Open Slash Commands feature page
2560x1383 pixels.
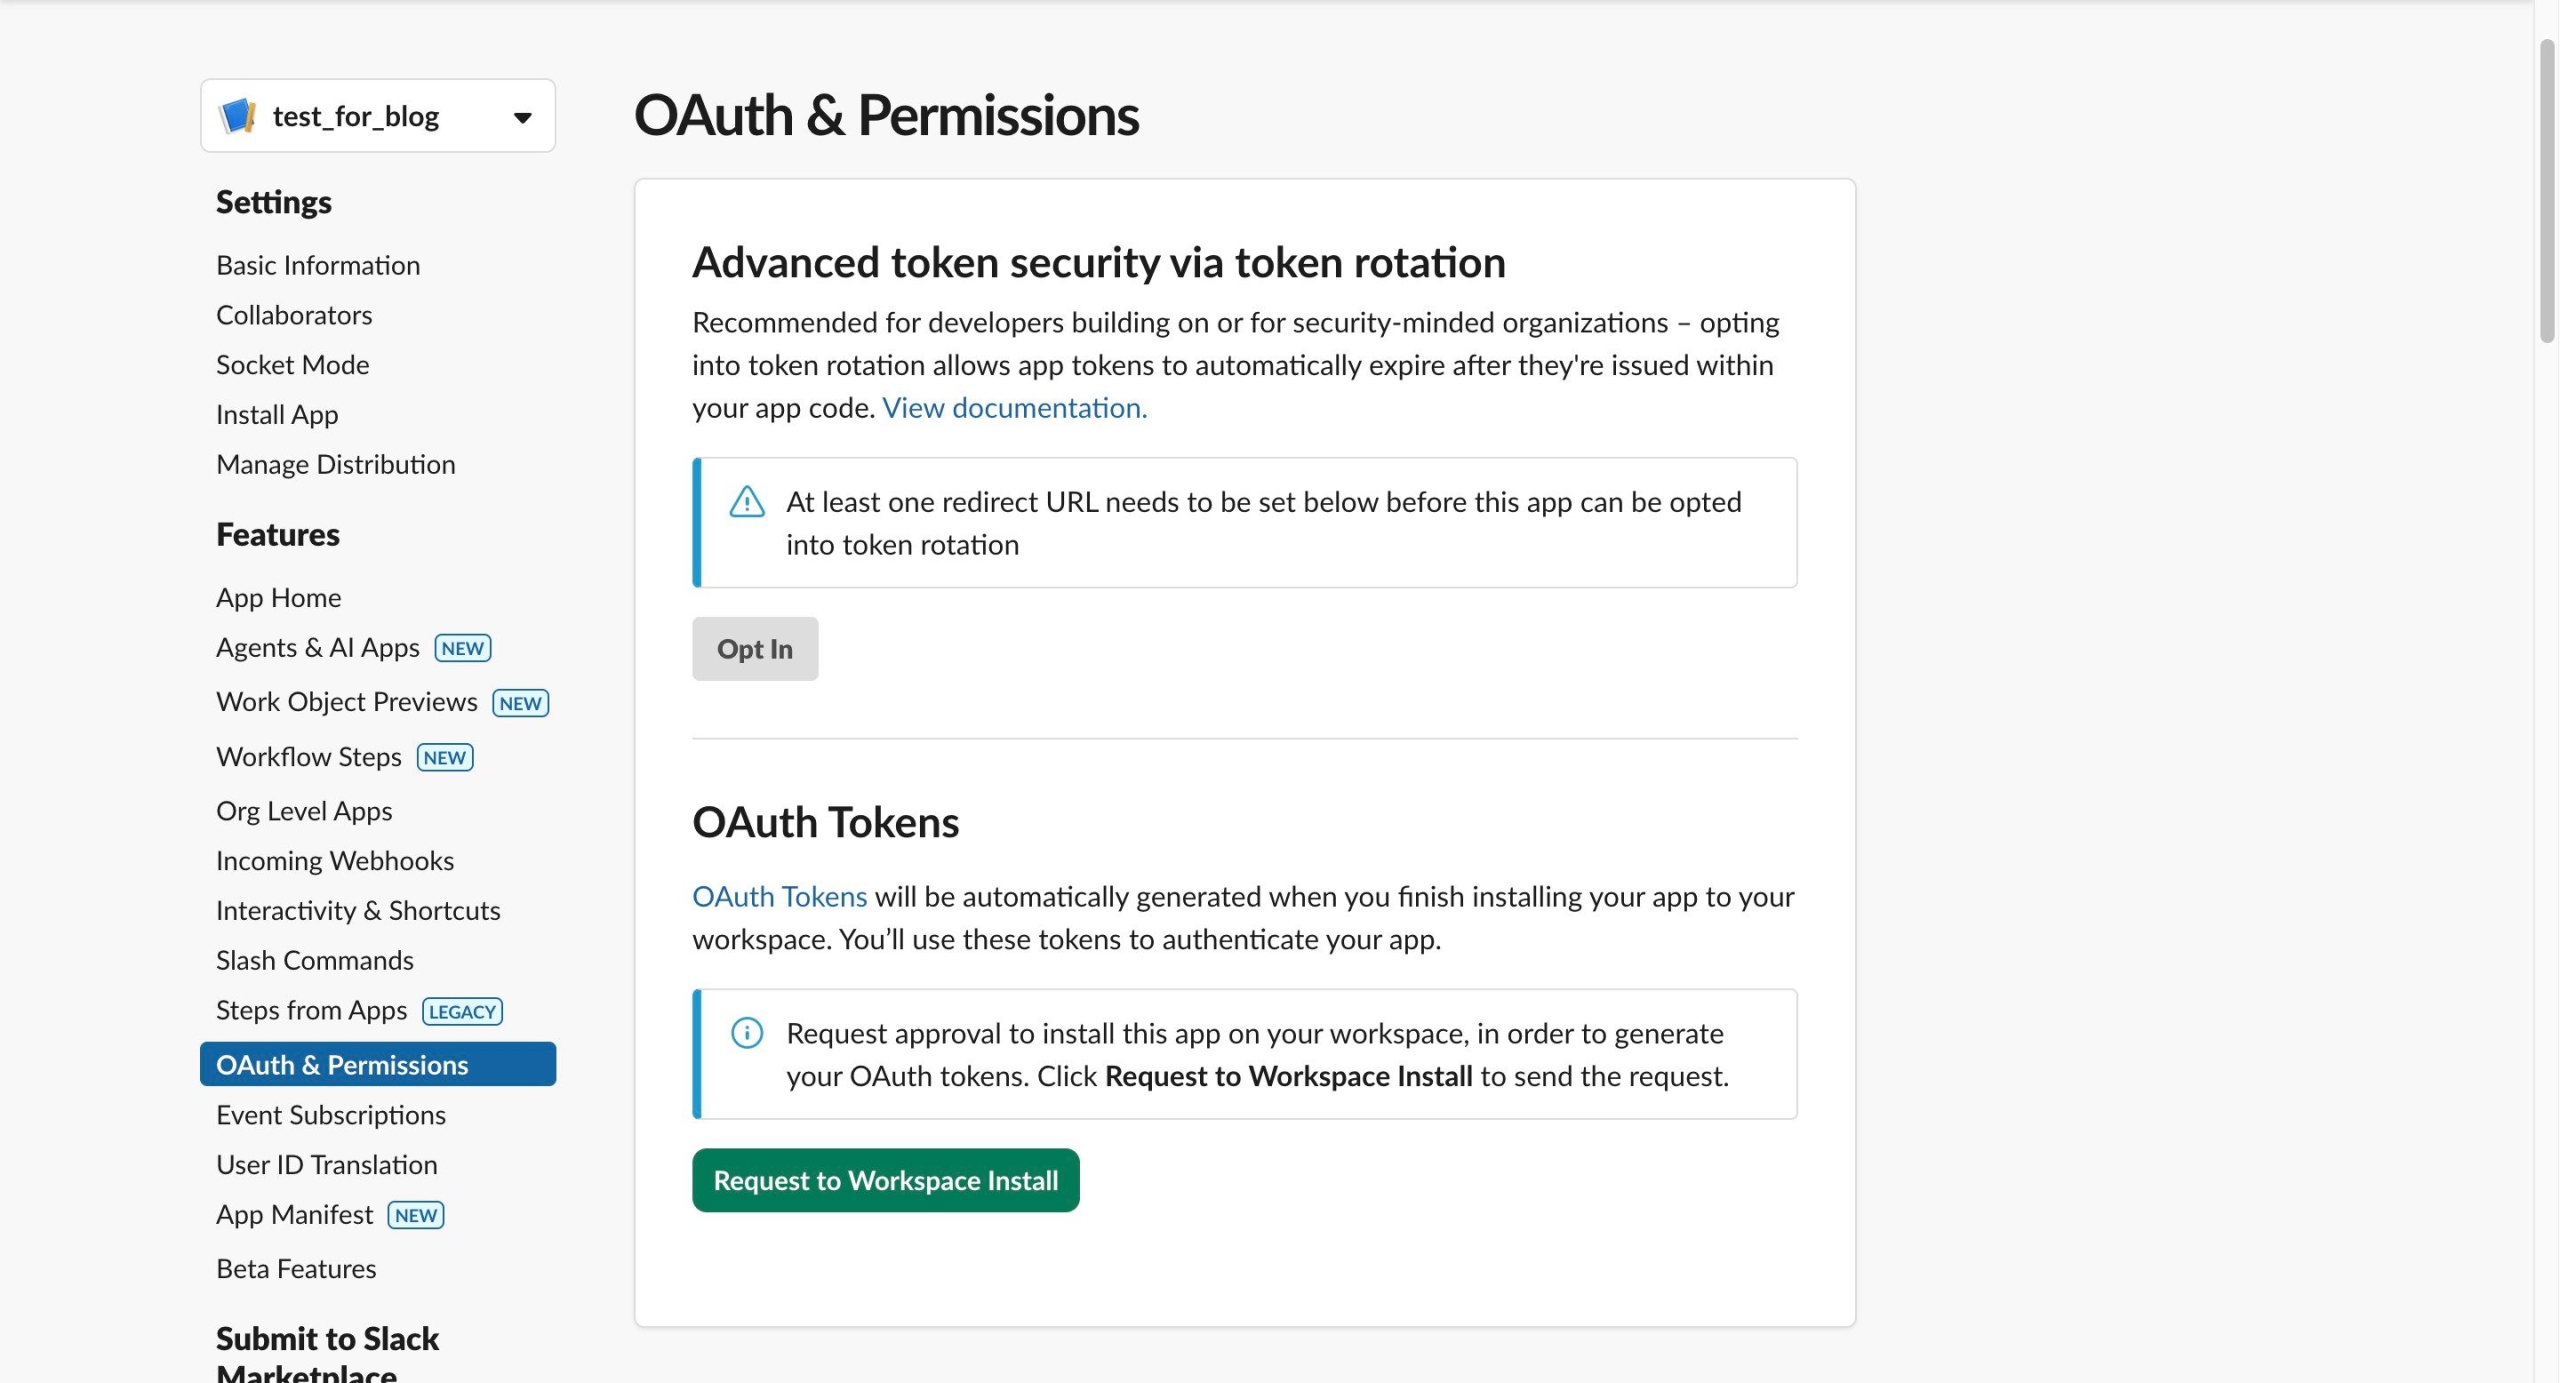314,960
